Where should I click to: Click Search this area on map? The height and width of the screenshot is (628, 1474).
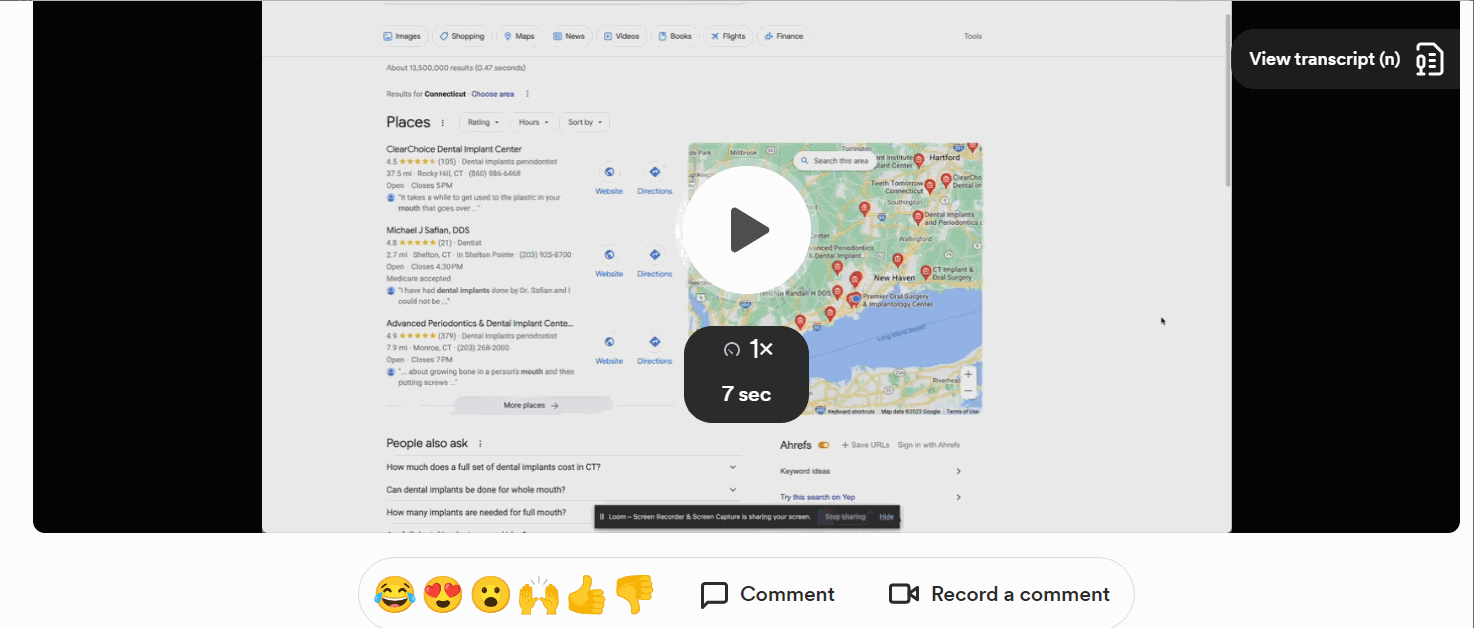(834, 160)
